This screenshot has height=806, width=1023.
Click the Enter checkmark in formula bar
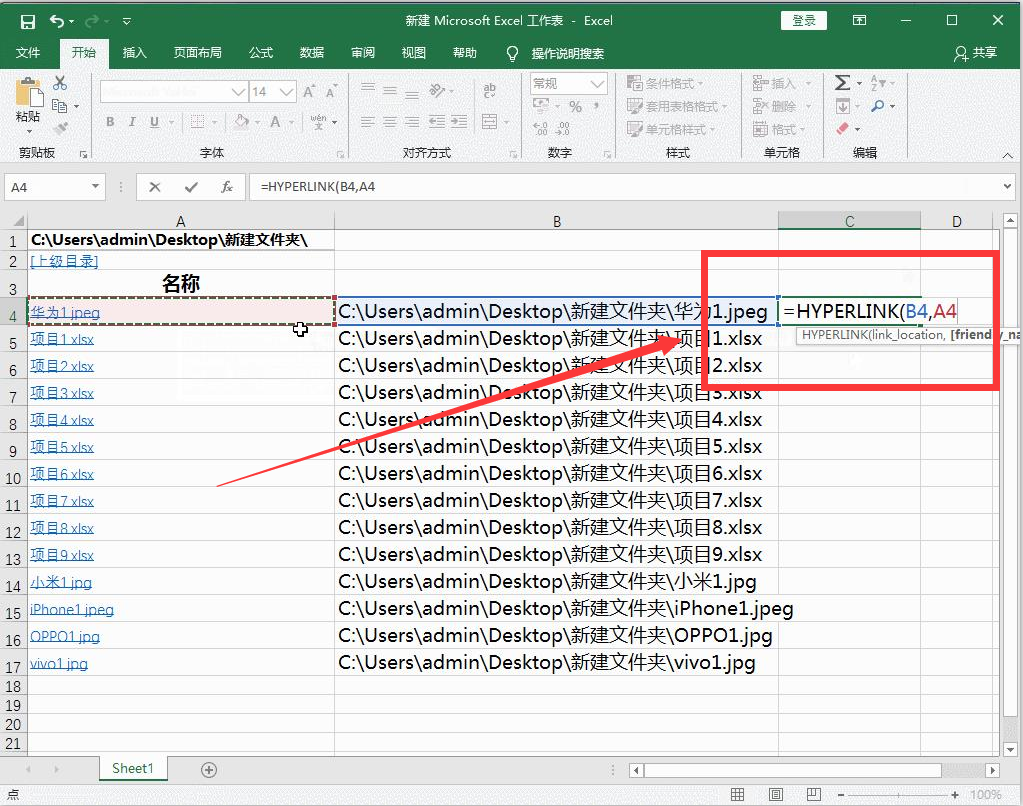pos(191,187)
